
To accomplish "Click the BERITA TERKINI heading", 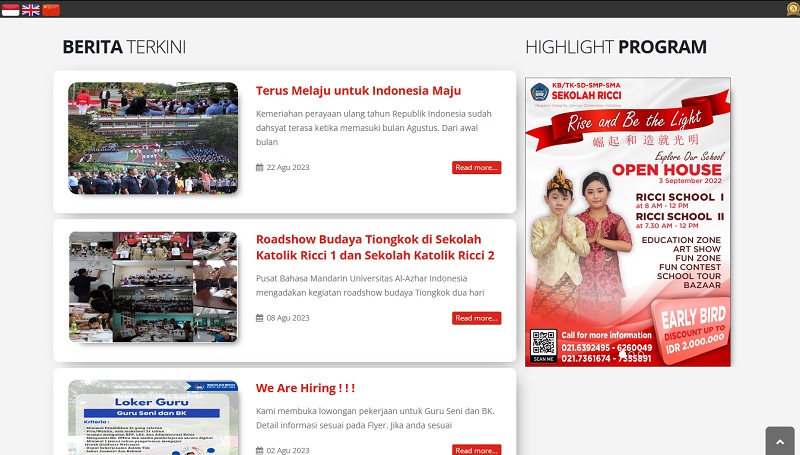I will pyautogui.click(x=124, y=47).
